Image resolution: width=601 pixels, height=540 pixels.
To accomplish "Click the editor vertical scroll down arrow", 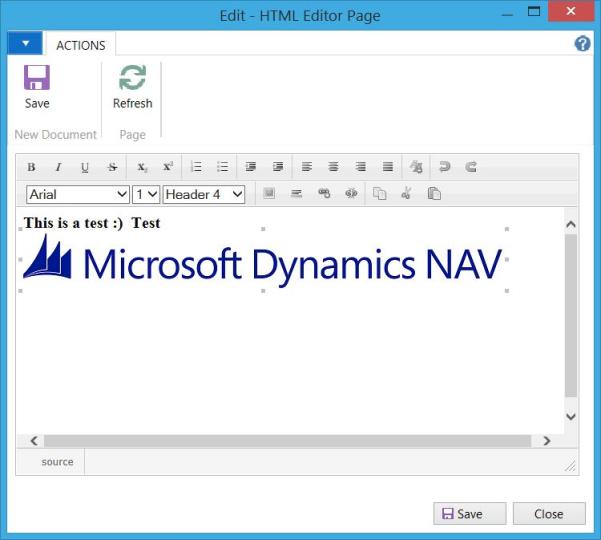I will [571, 417].
